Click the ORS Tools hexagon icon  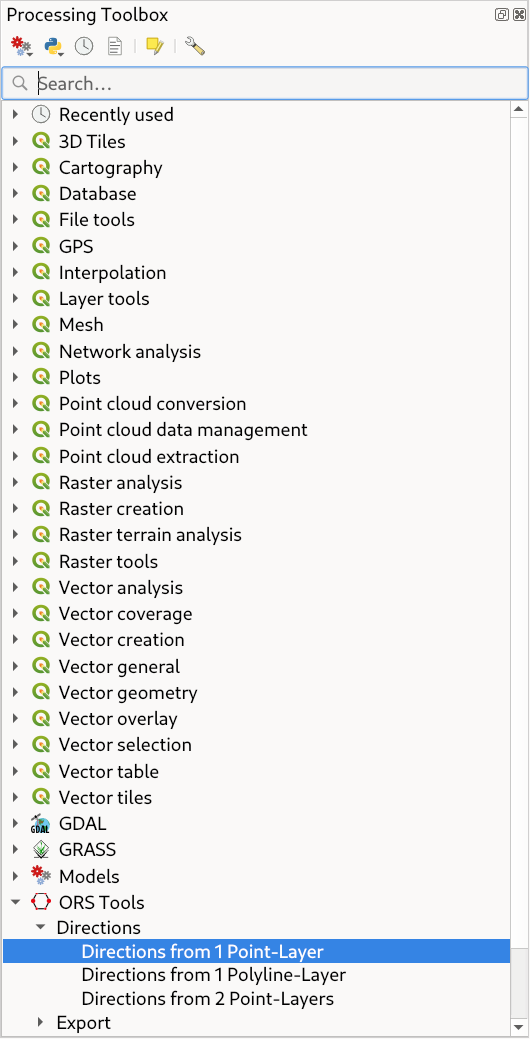pyautogui.click(x=40, y=902)
